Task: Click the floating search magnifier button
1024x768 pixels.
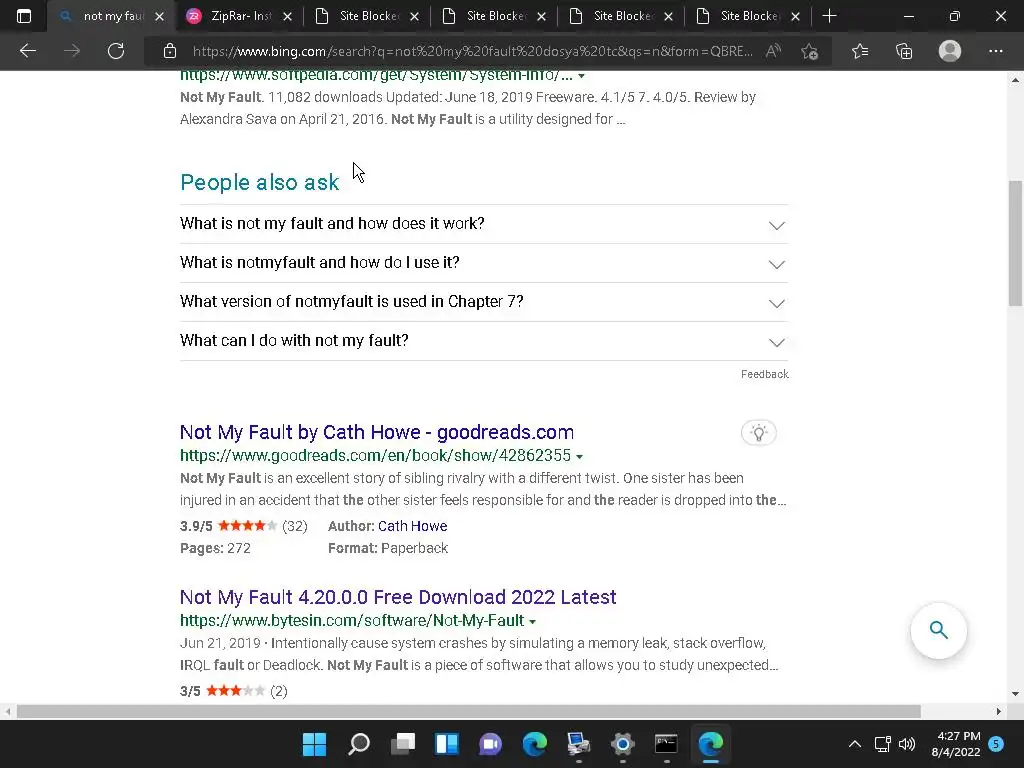Action: [938, 630]
